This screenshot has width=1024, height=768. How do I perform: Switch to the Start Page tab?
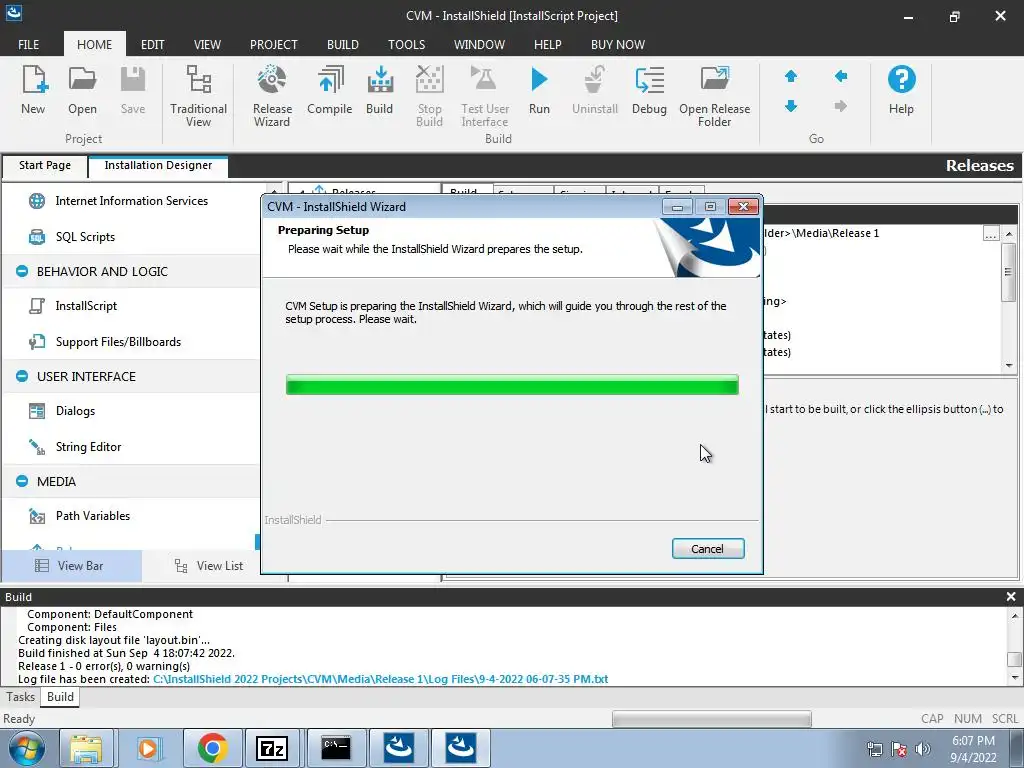coord(44,165)
